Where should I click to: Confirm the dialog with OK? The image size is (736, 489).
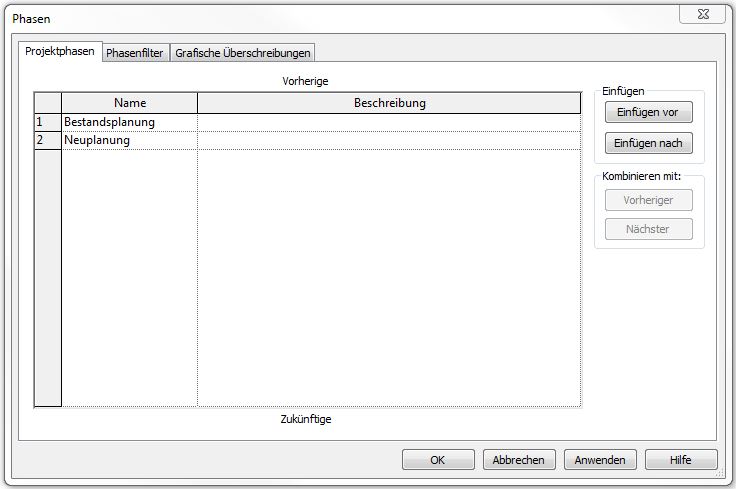pos(438,460)
